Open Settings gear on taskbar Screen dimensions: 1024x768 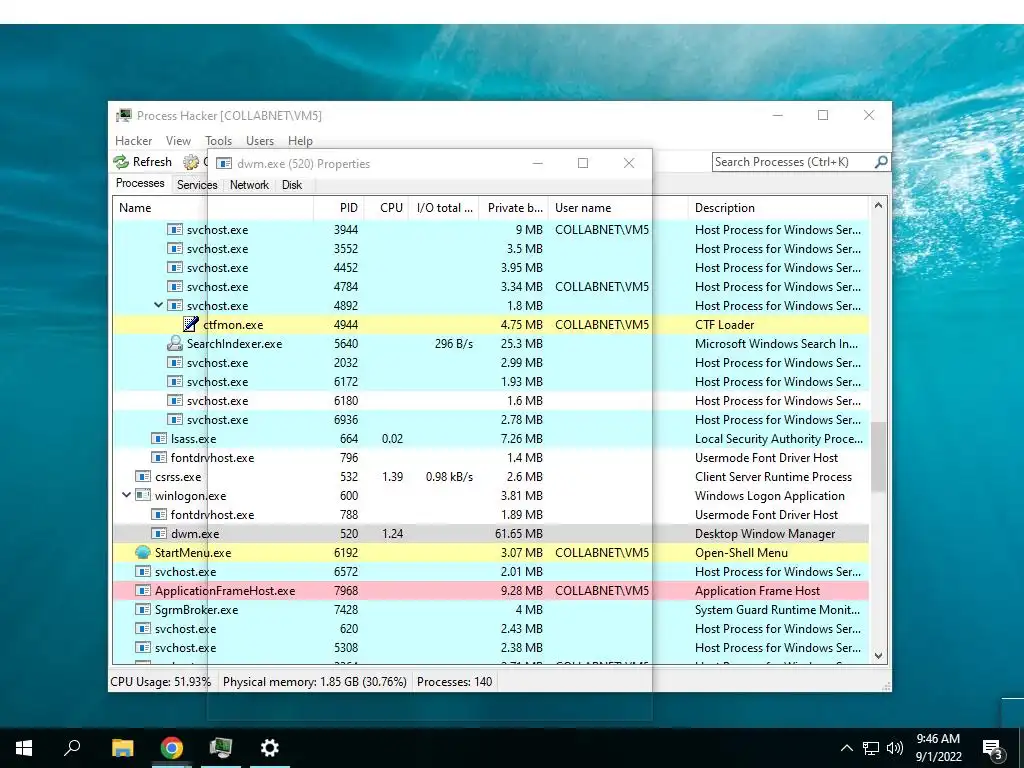[270, 748]
